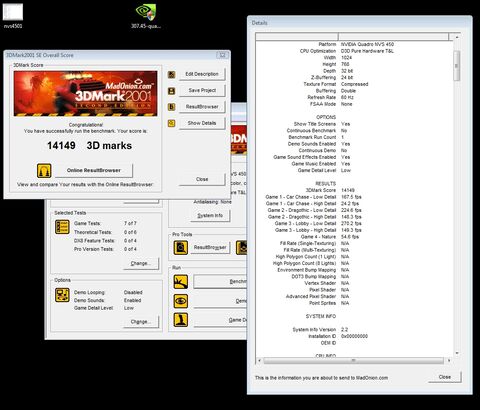Click the Edit Description icon
This screenshot has width=480, height=410.
click(x=171, y=74)
